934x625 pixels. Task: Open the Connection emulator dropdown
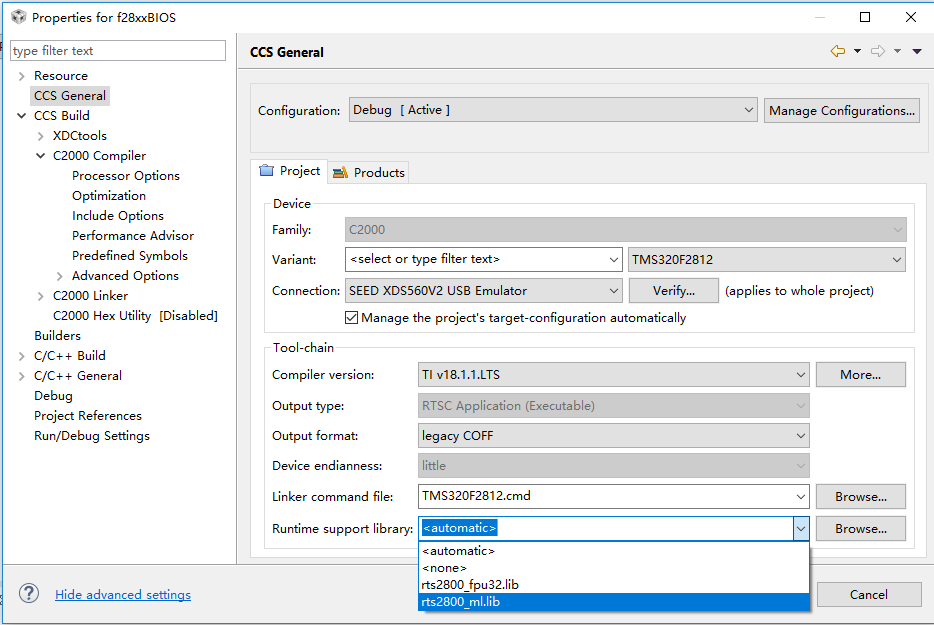coord(484,291)
